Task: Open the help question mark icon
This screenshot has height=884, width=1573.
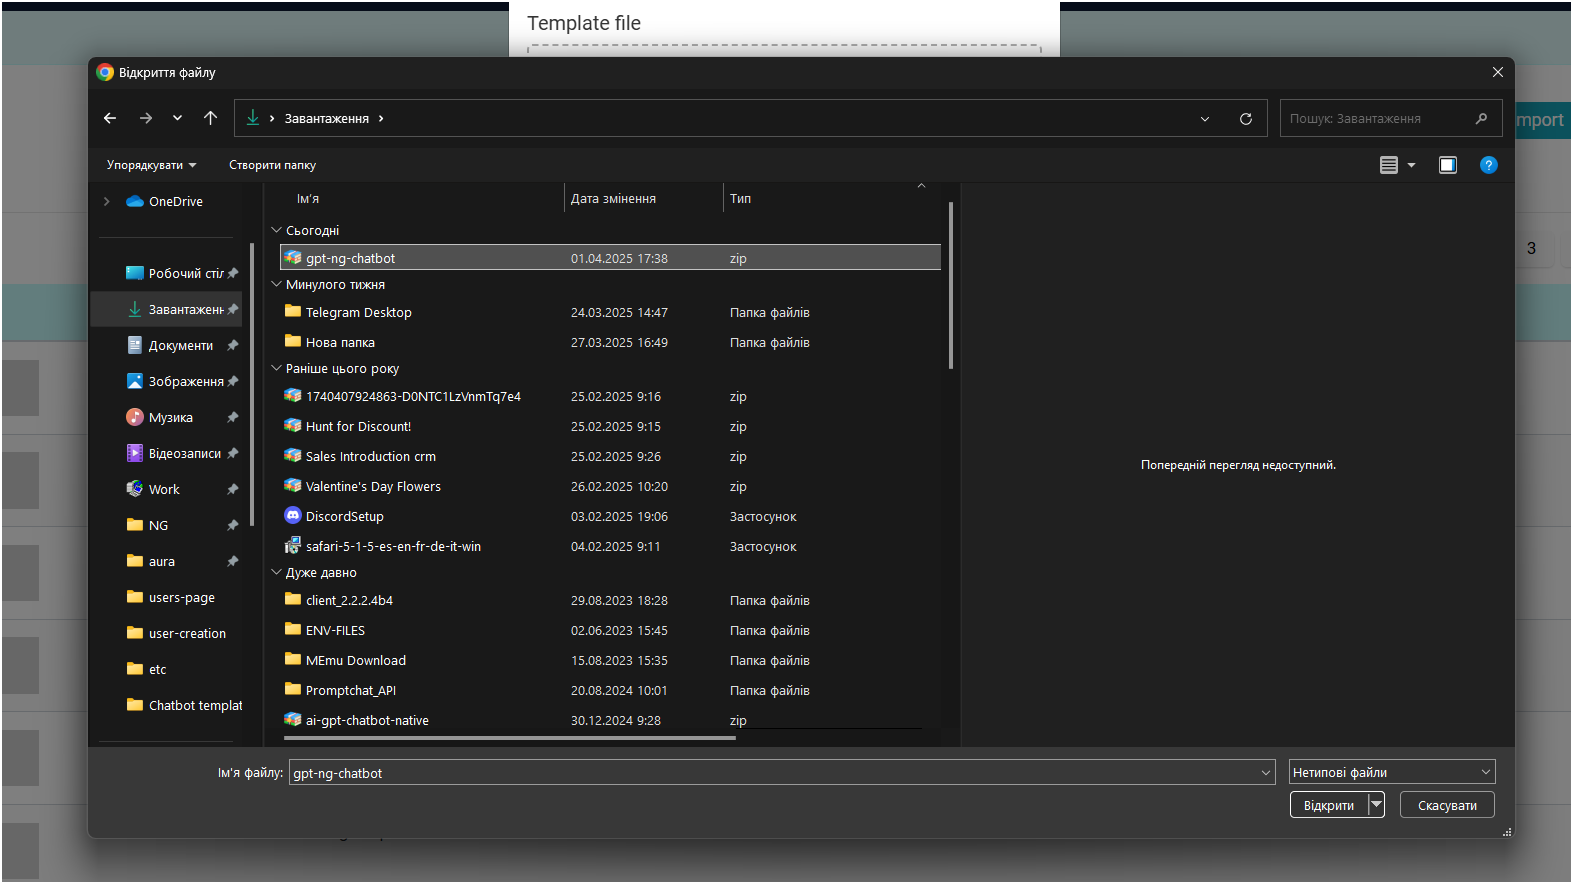Action: [1488, 165]
